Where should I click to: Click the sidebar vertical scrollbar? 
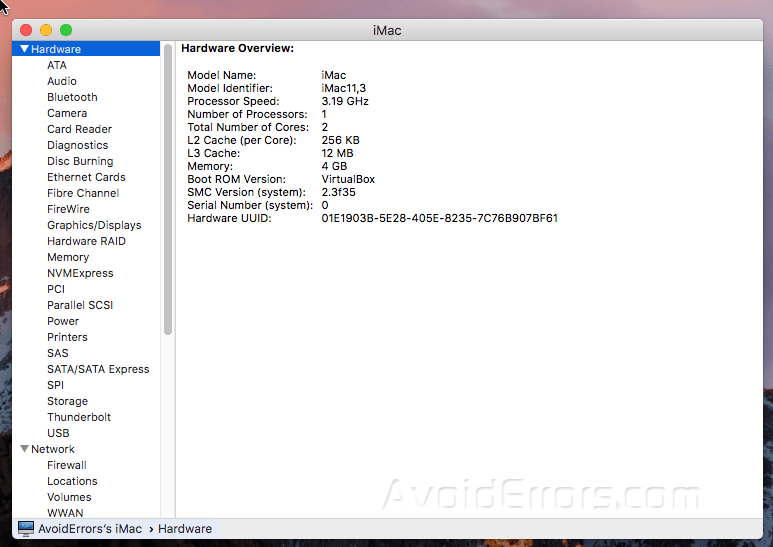168,190
